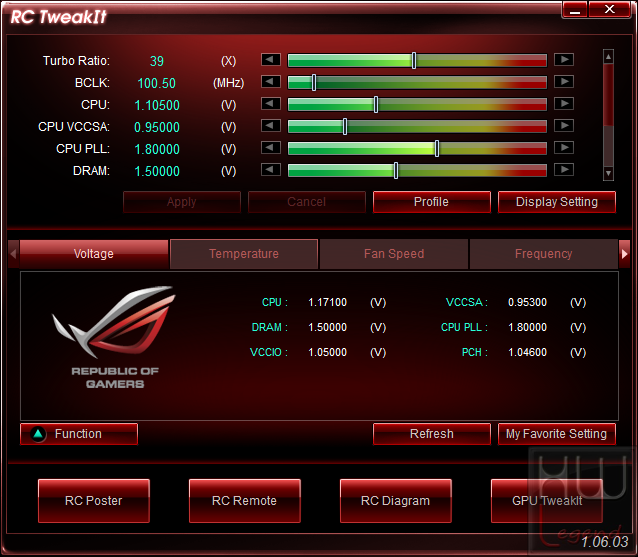Increase BCLK with right arrow

click(x=564, y=82)
